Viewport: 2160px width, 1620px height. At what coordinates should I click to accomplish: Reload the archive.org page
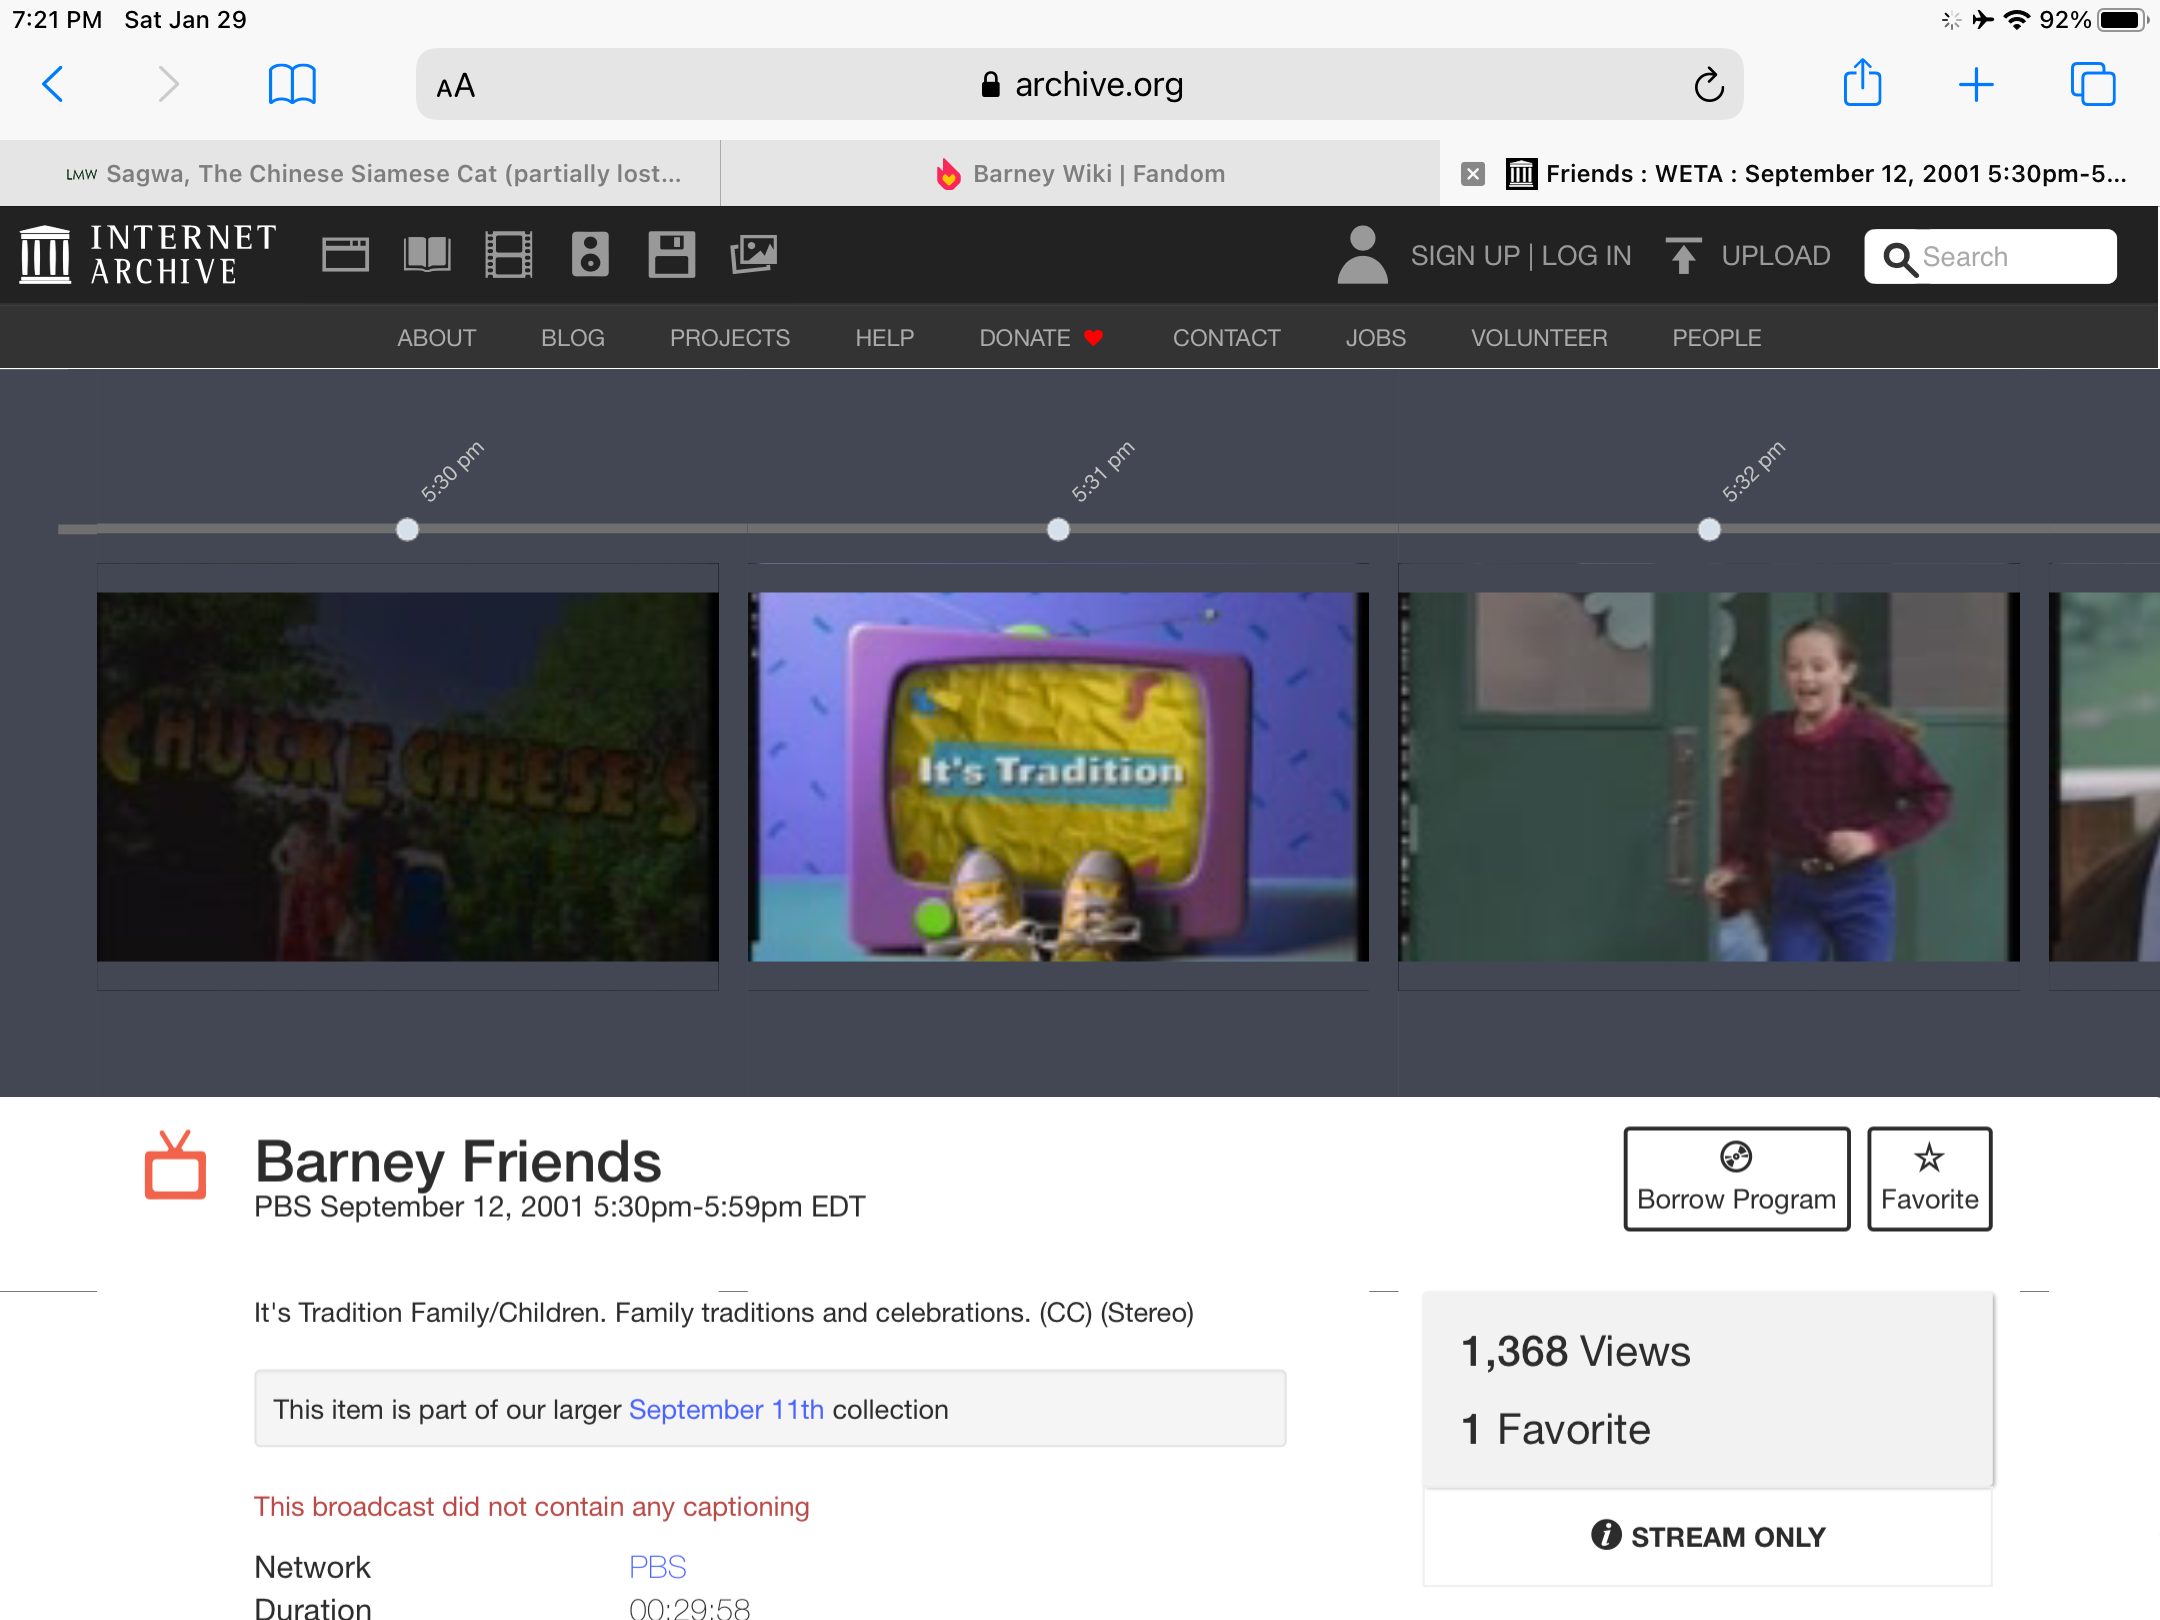coord(1709,85)
